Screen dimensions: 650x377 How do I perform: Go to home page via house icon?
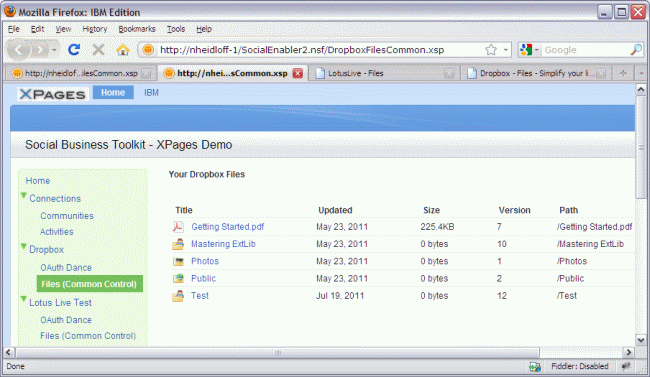coord(123,50)
